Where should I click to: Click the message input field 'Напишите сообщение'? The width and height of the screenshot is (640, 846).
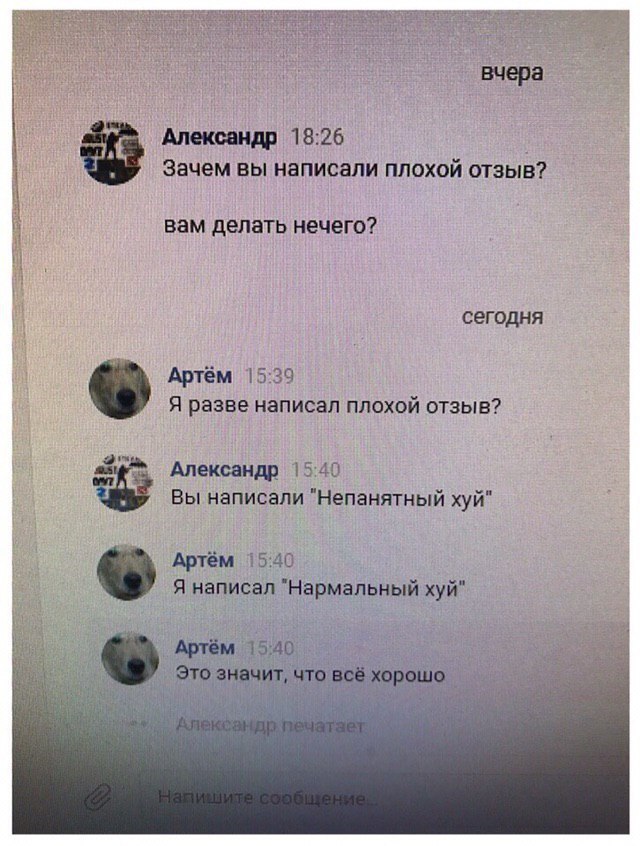(267, 797)
